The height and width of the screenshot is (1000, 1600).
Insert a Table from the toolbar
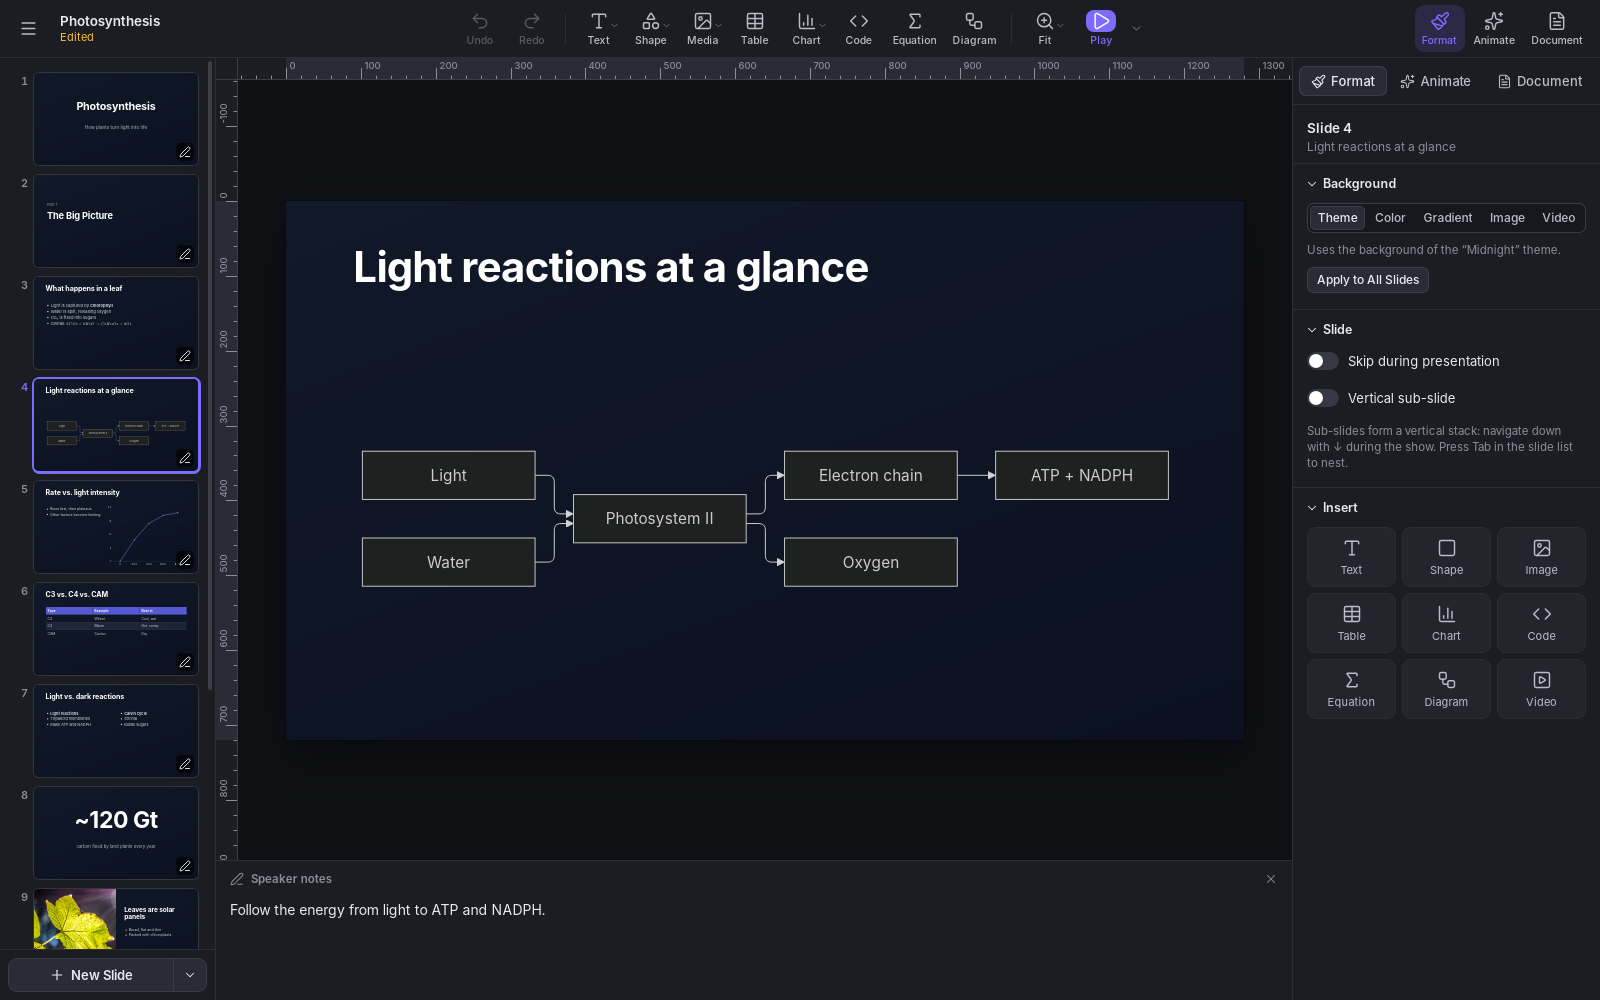[x=755, y=28]
